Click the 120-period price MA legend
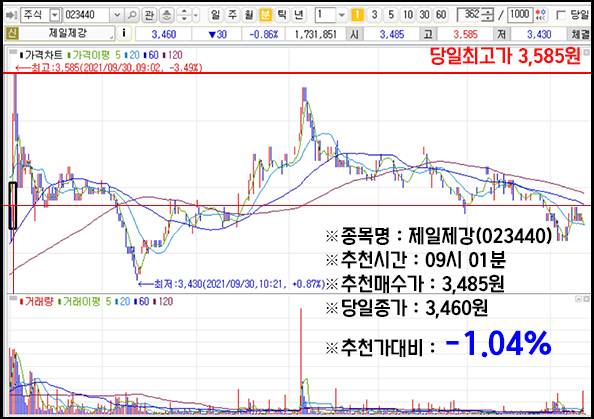594x419 pixels. tap(173, 55)
